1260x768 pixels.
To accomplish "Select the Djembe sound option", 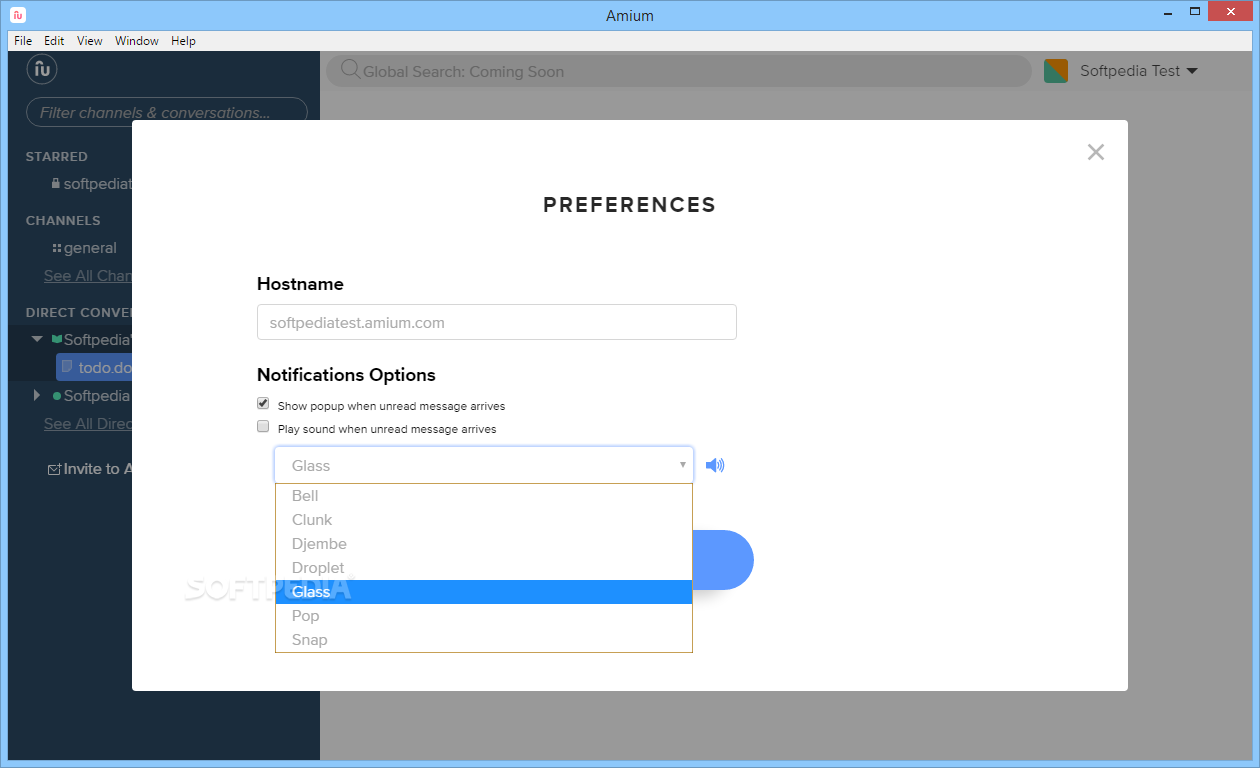I will coord(484,544).
